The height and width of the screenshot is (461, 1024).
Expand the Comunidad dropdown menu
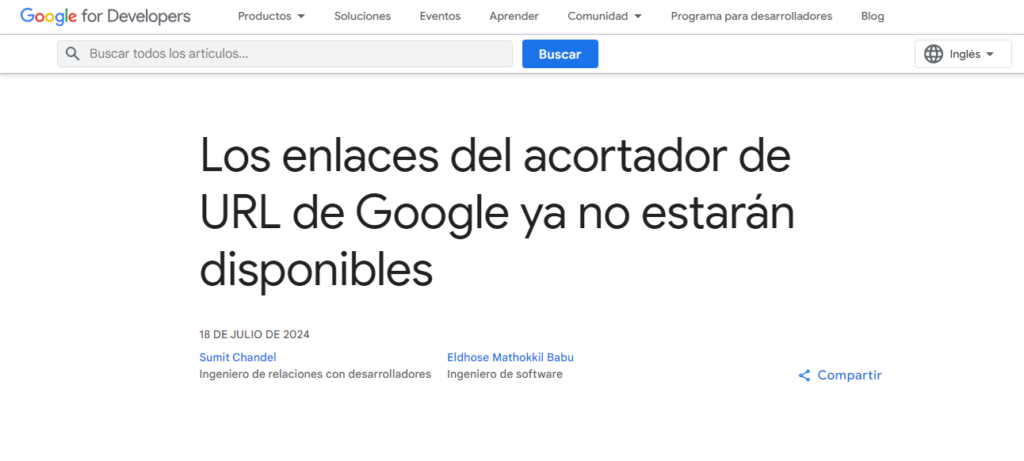click(x=605, y=16)
